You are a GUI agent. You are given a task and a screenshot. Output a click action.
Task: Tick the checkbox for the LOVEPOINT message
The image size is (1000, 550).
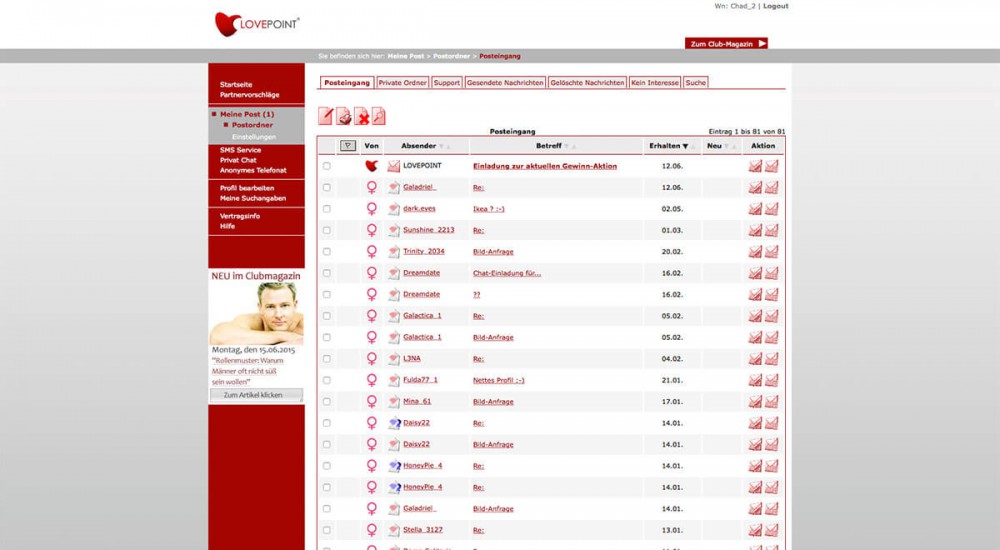[327, 166]
